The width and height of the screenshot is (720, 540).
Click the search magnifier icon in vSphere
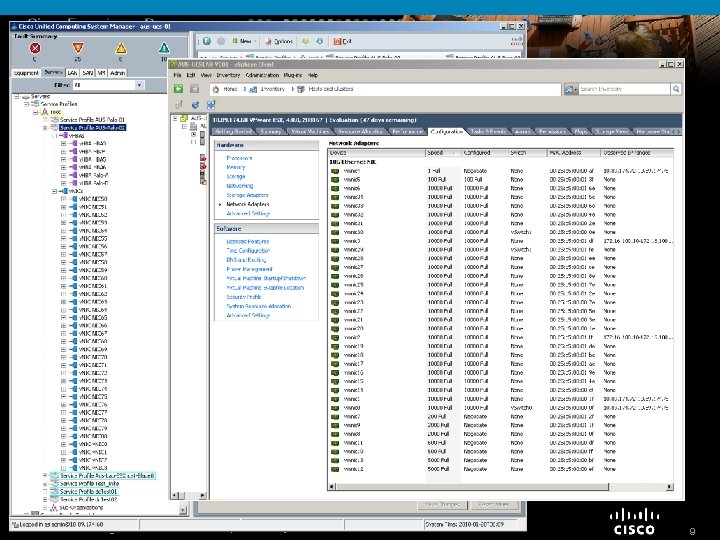[676, 89]
